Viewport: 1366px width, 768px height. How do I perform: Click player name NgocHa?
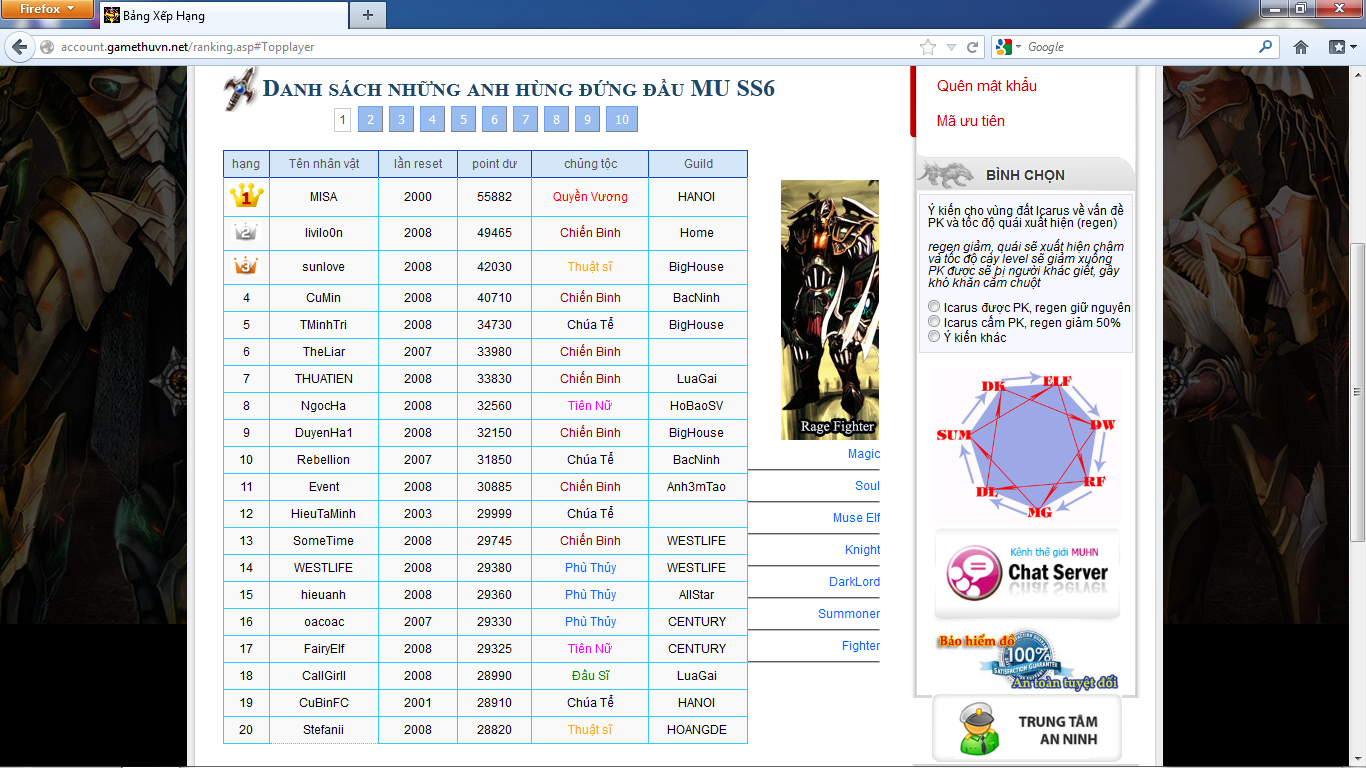point(324,406)
